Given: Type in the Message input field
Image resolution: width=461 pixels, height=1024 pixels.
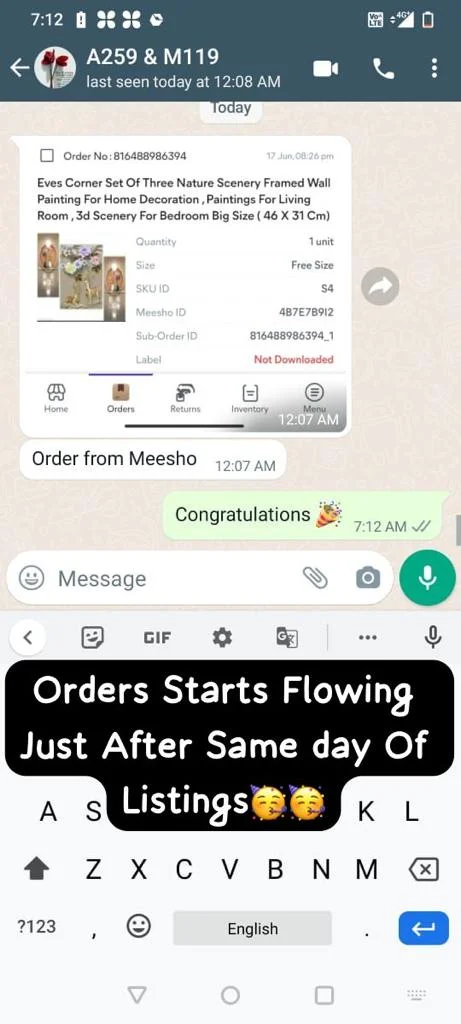Looking at the screenshot, I should pos(176,579).
